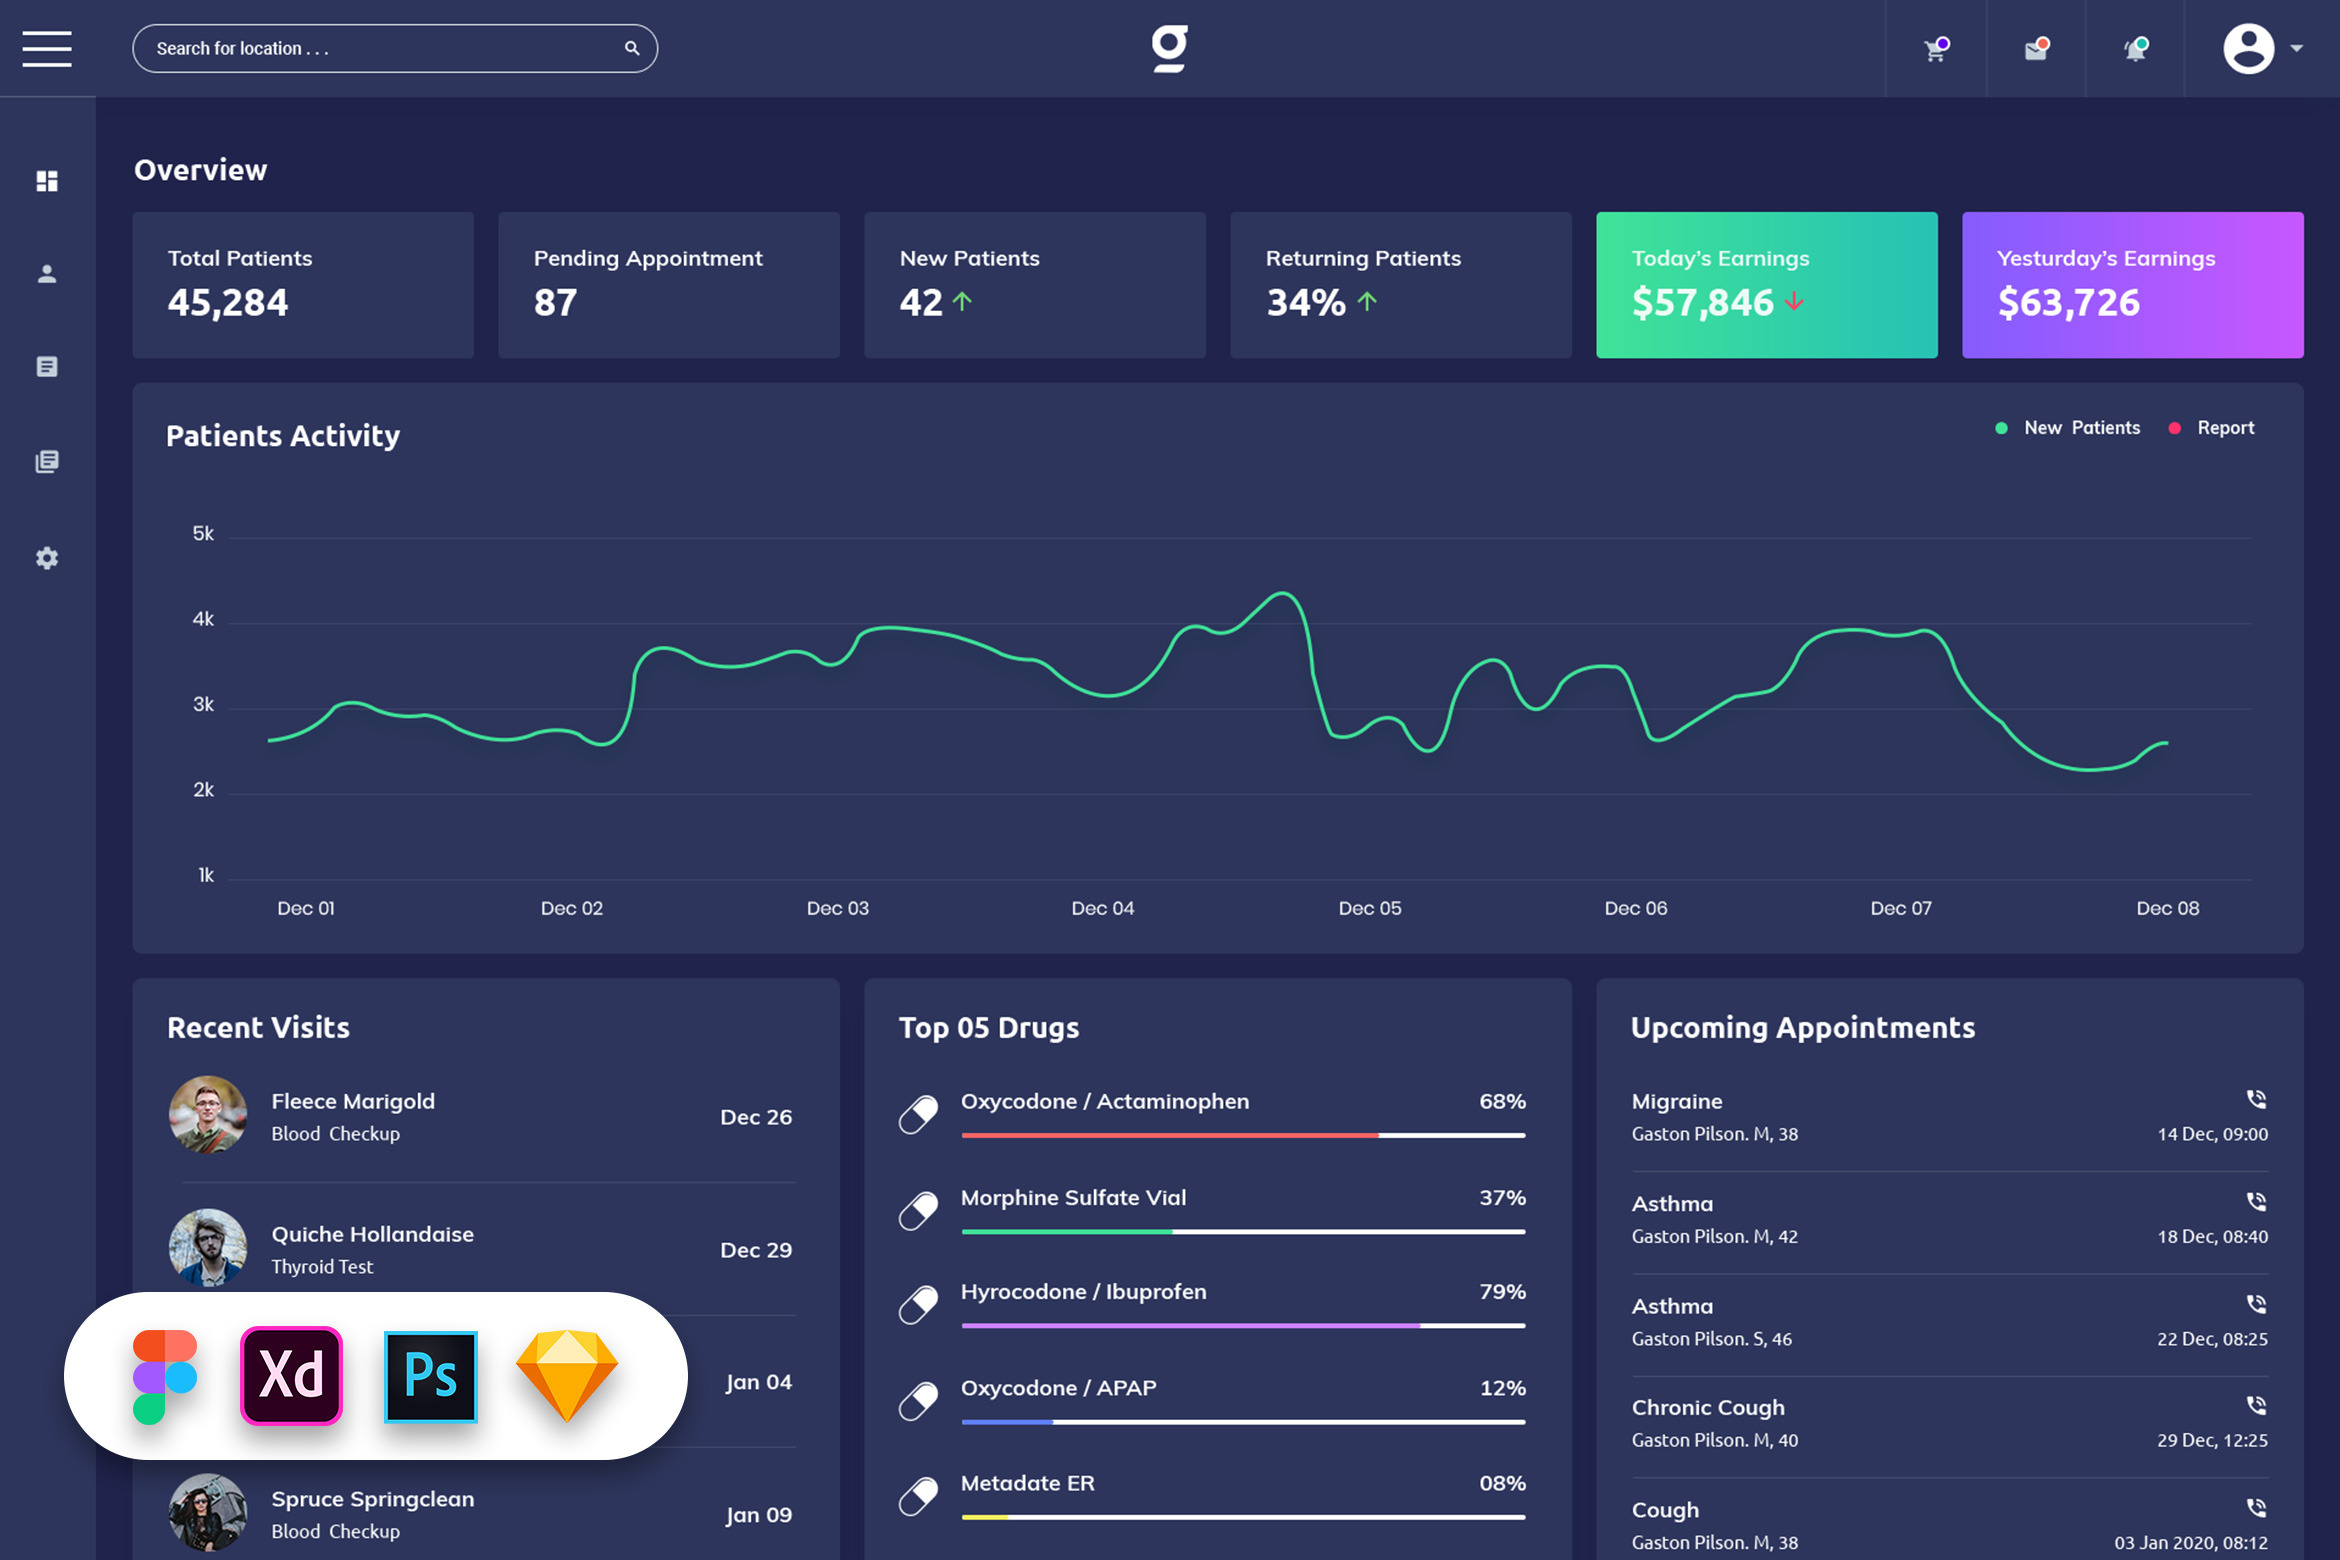Open the mail inbox icon
The height and width of the screenshot is (1560, 2340).
(x=2035, y=50)
